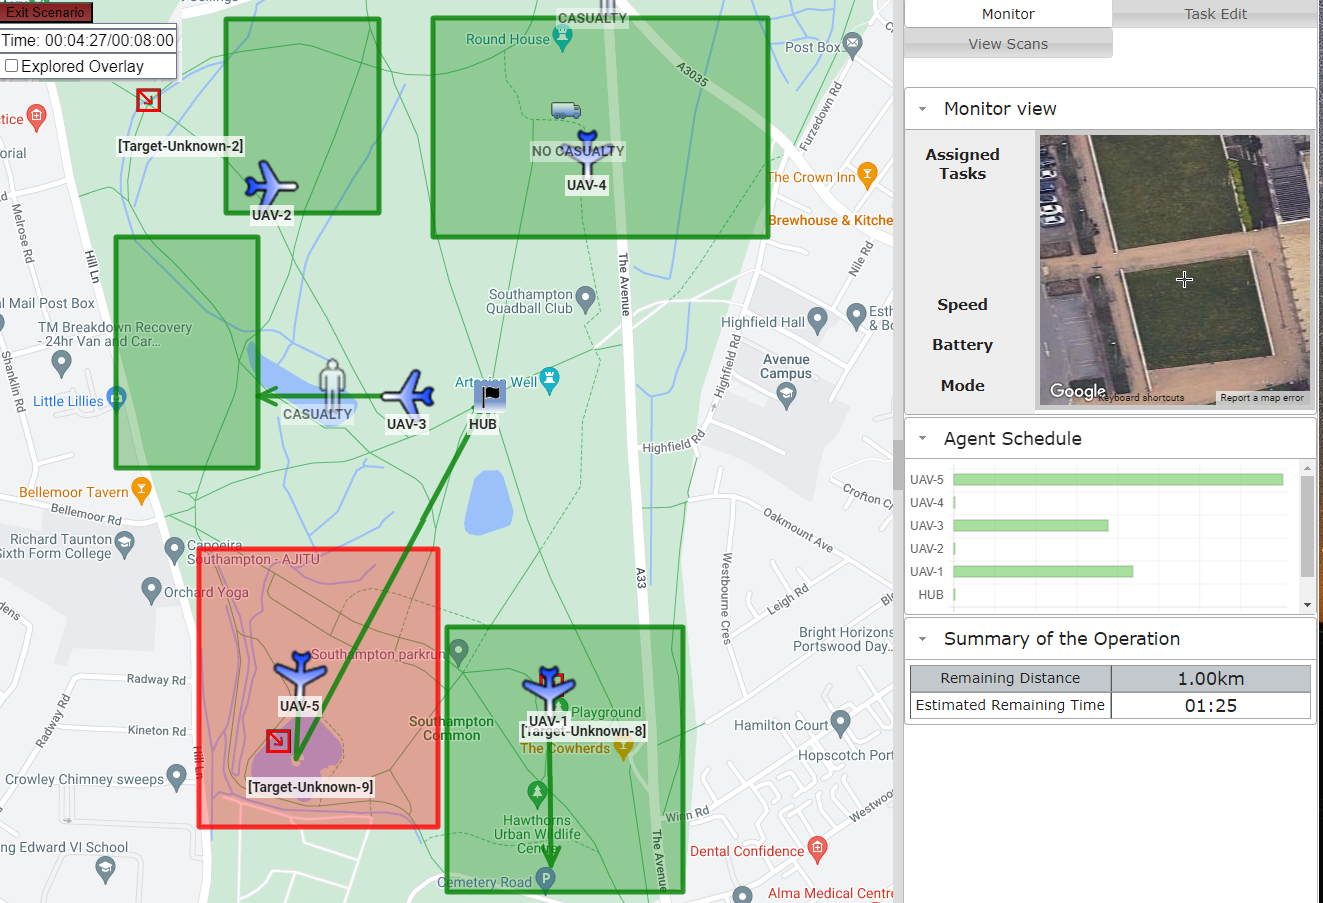This screenshot has width=1323, height=903.
Task: Click Report a map error link
Action: click(1261, 398)
